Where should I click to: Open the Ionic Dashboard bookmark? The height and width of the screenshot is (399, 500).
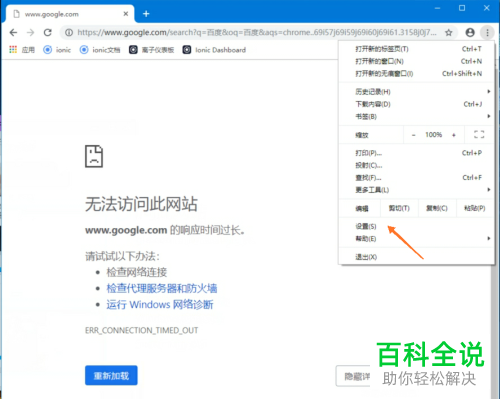[214, 50]
